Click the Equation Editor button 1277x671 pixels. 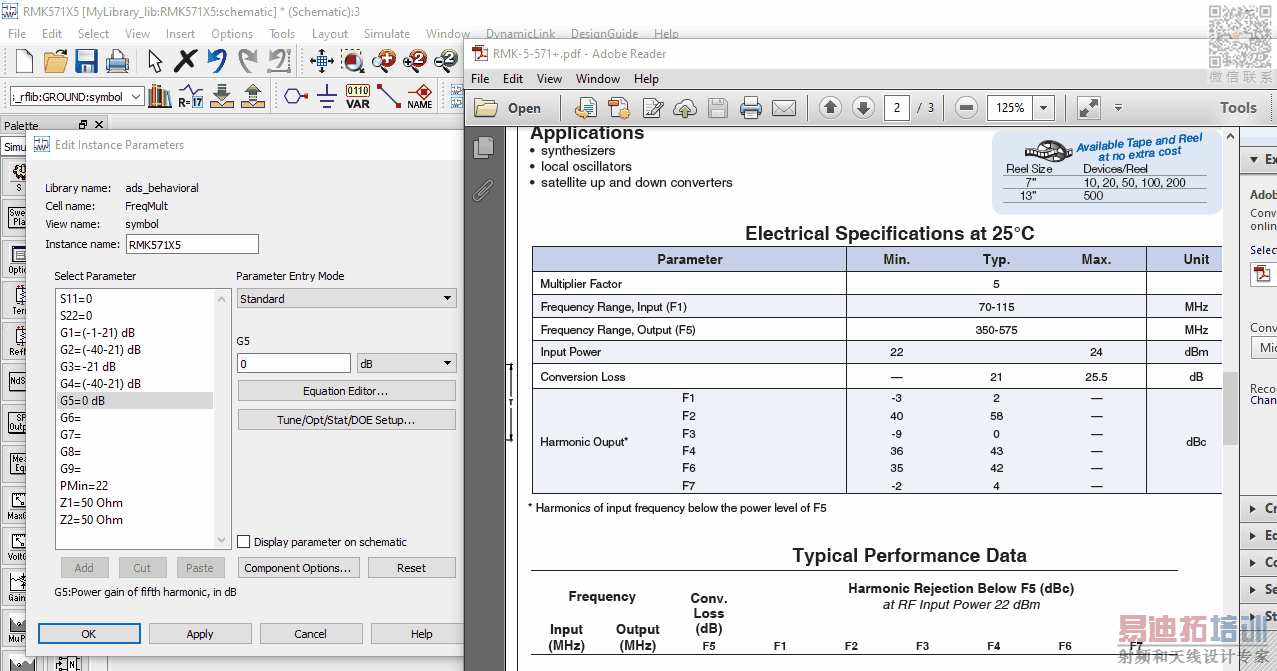point(346,391)
